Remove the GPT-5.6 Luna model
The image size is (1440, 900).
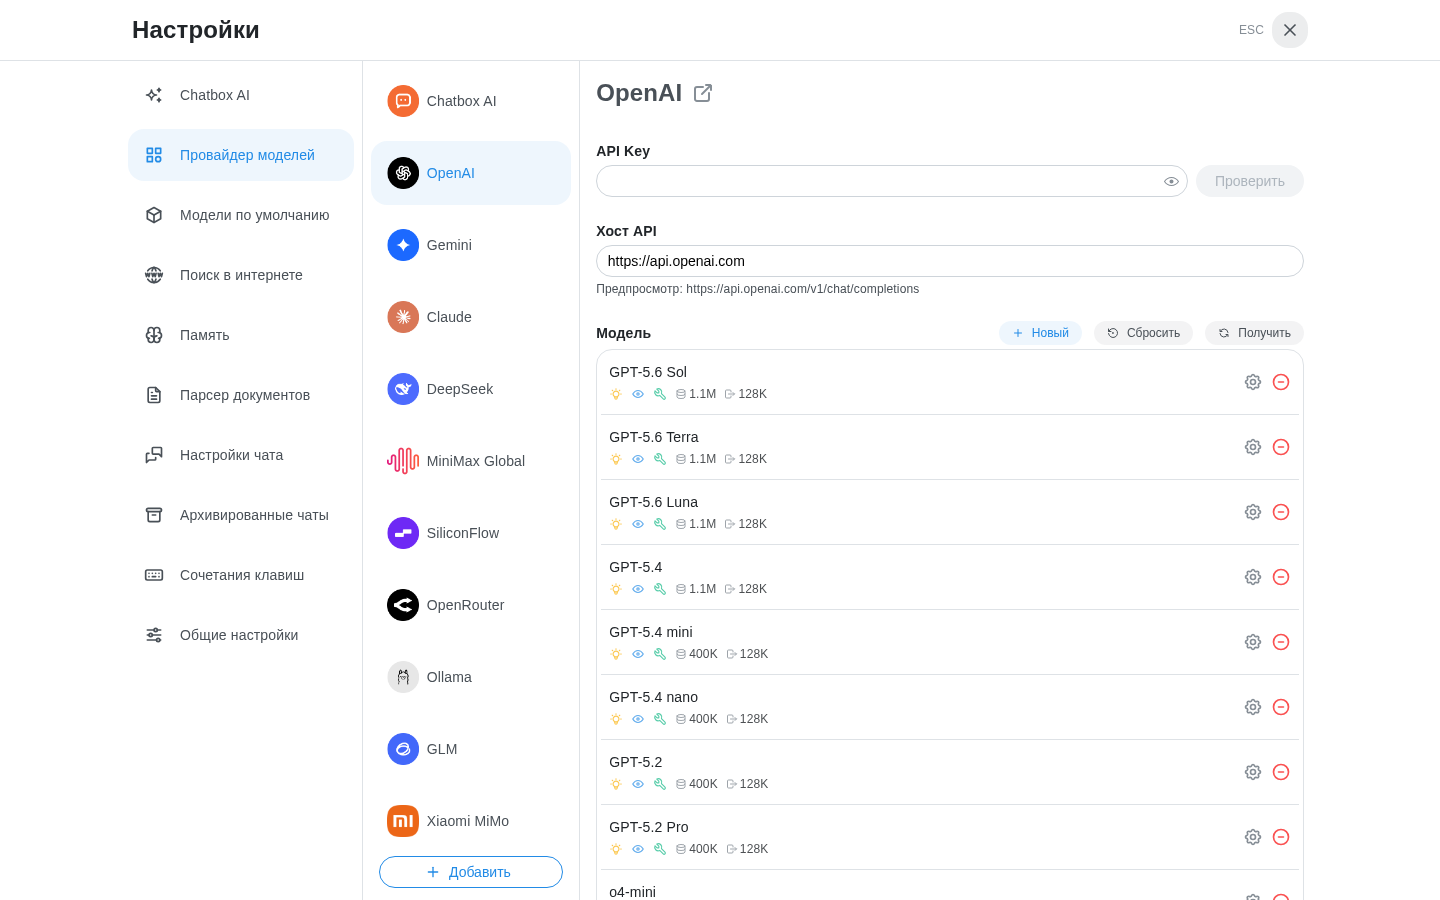pos(1281,512)
